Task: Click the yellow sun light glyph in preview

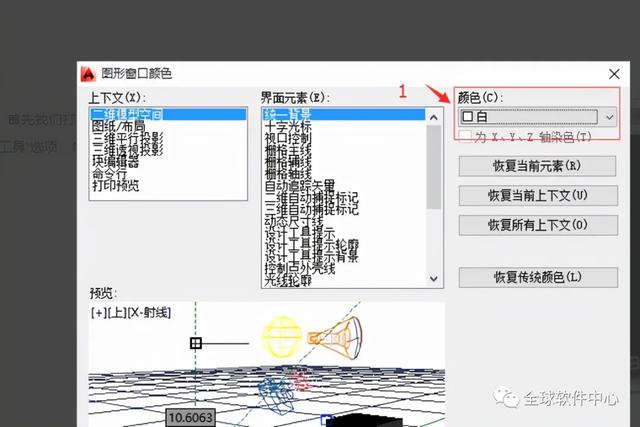Action: [282, 337]
